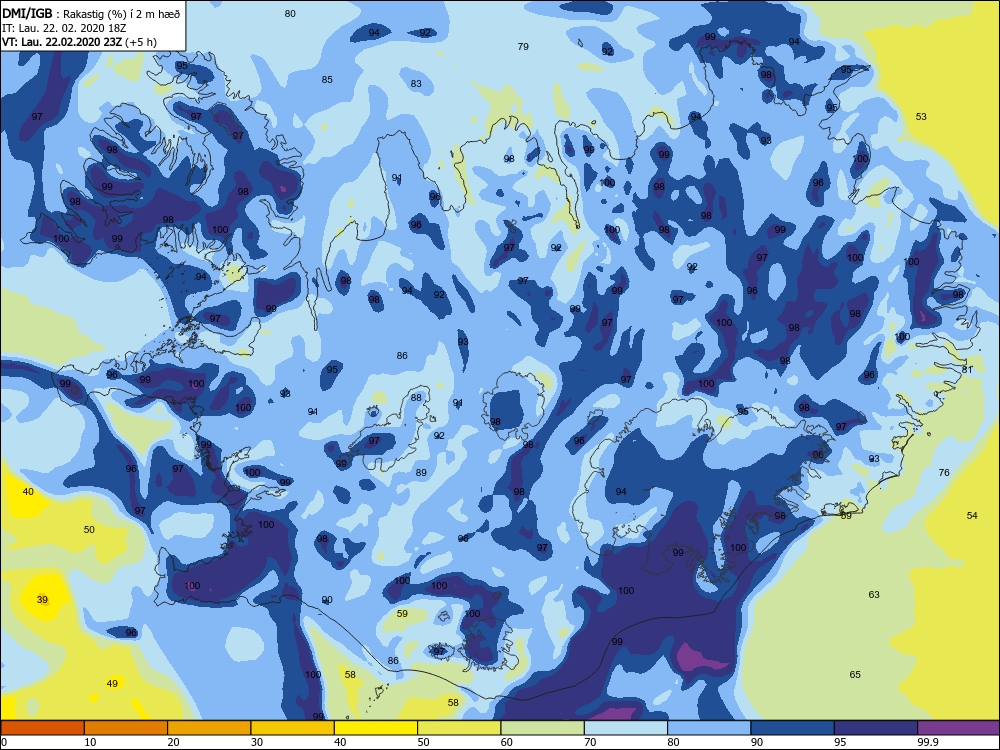Pick the 95–99.9 indigo legend swatch
This screenshot has width=1000, height=750.
[876, 728]
